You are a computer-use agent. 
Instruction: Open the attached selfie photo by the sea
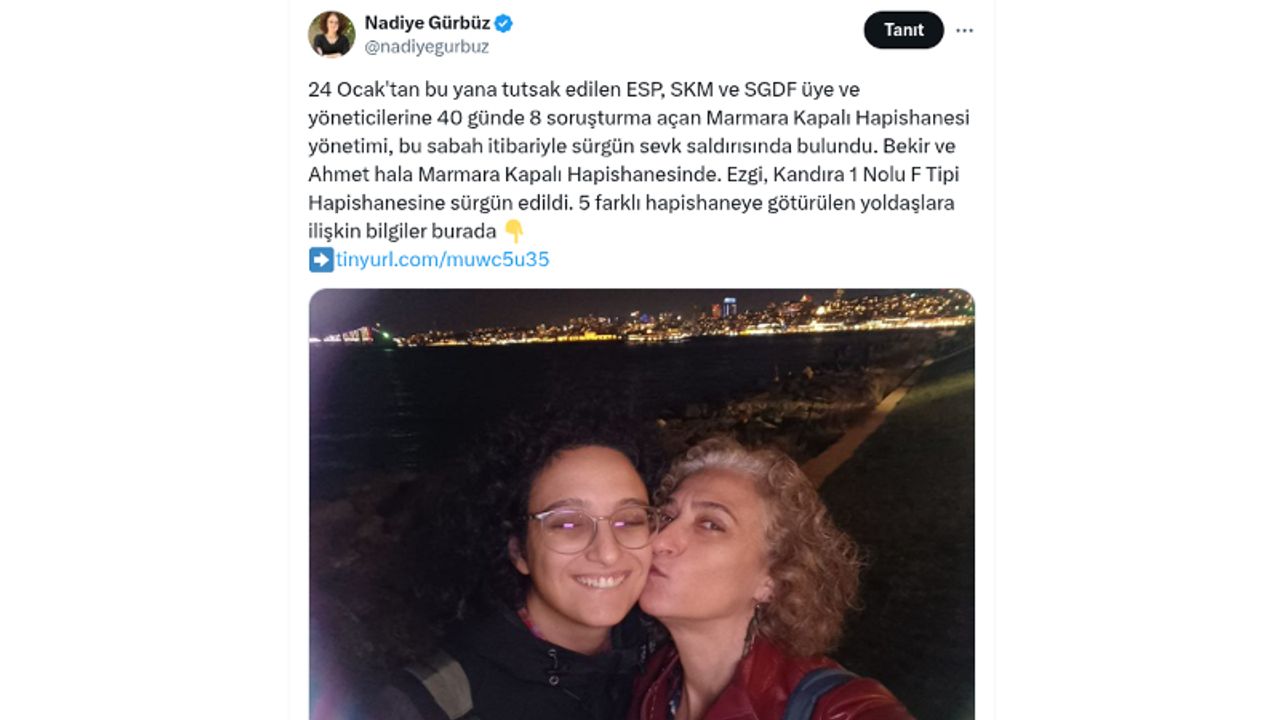coord(641,504)
